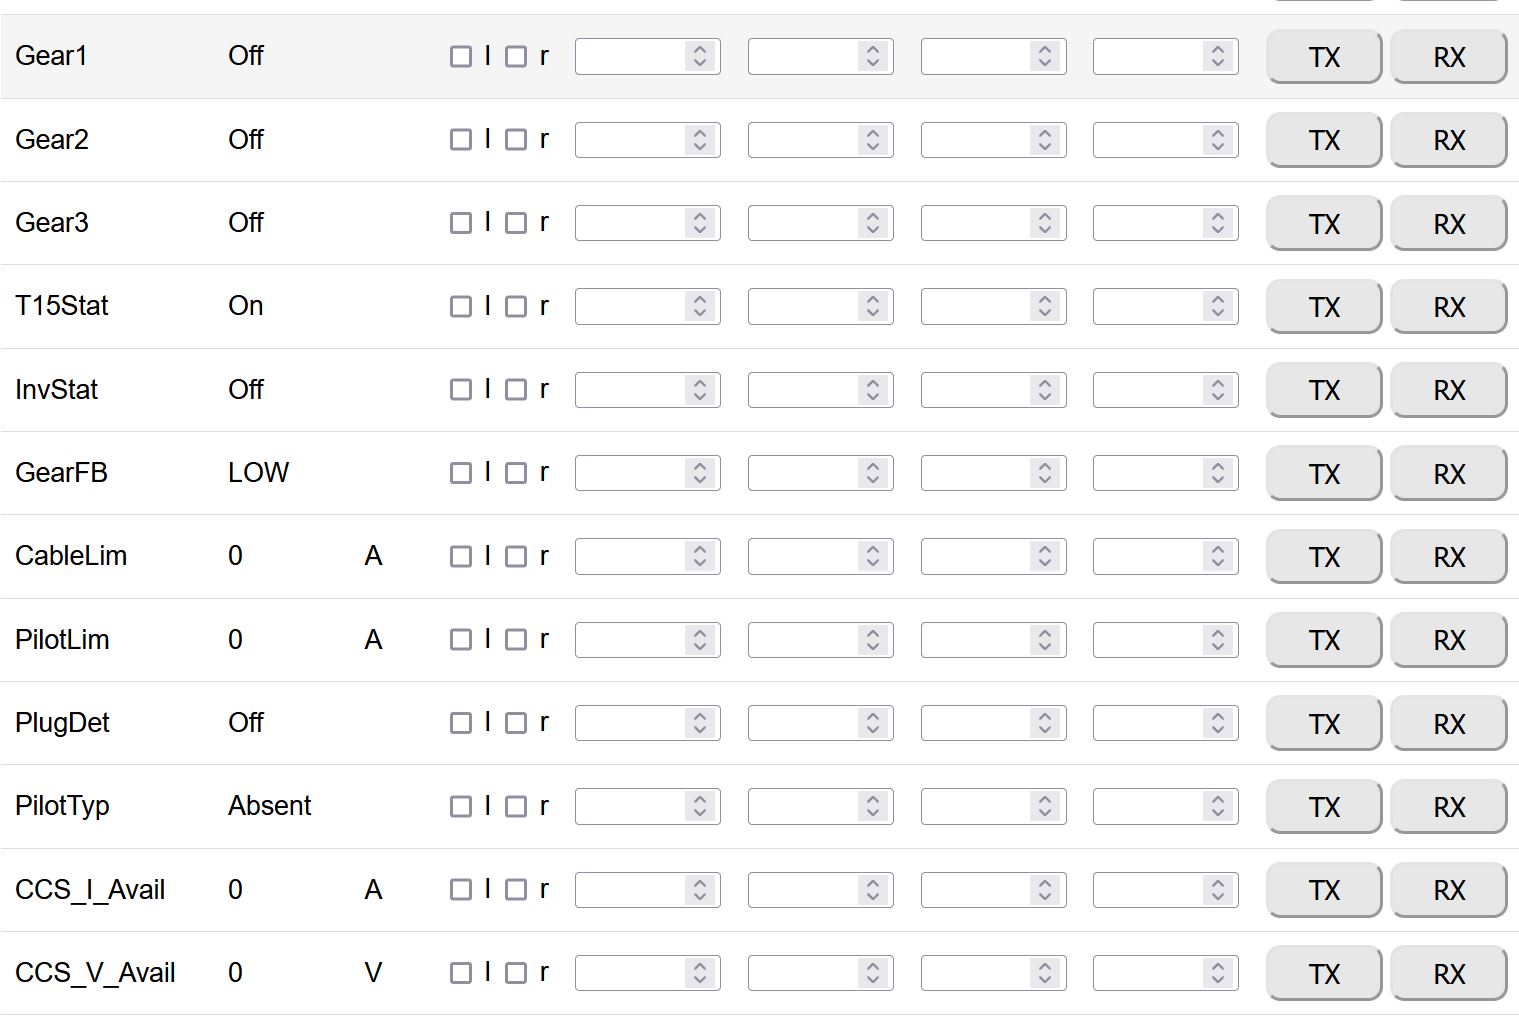Click TX in the CableLim row

1324,557
